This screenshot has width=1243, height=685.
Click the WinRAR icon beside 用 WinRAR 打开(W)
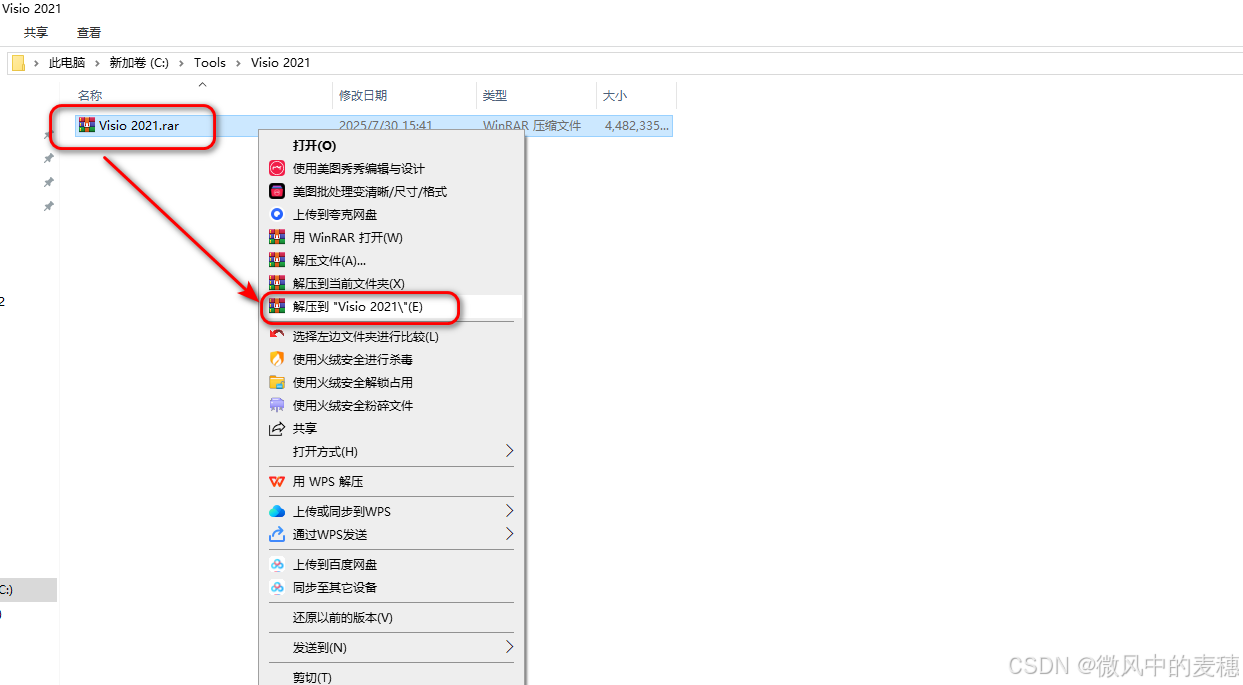click(277, 237)
